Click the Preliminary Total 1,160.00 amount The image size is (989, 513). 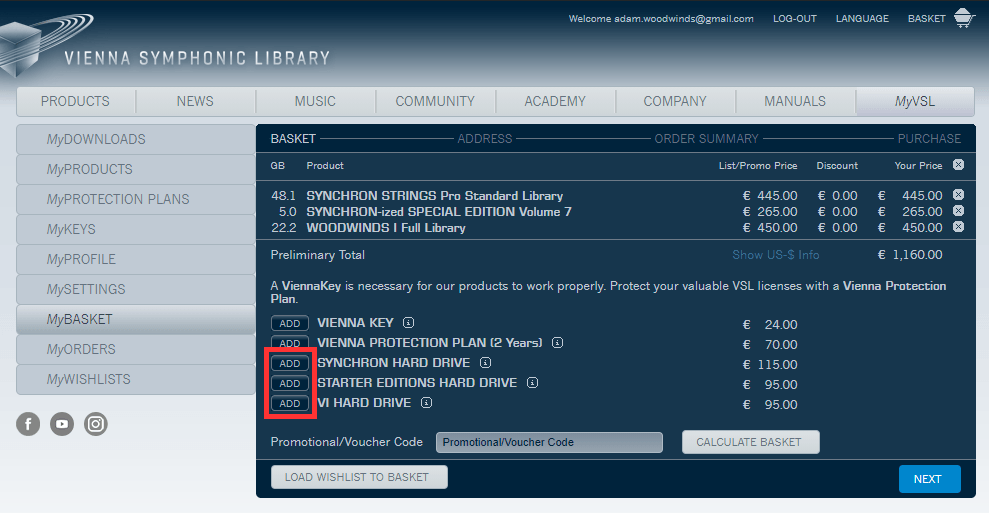(x=910, y=255)
